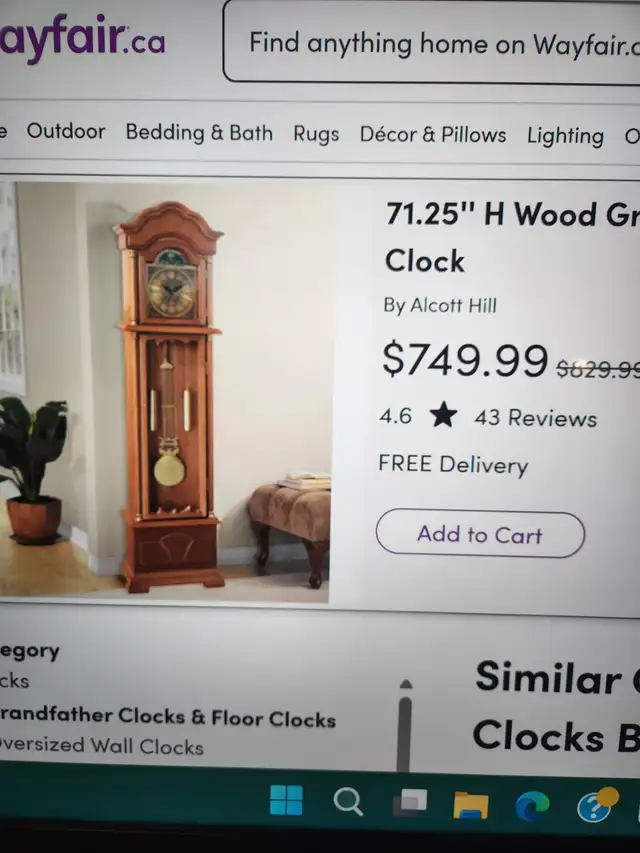Launch Microsoft Edge from the taskbar
The image size is (640, 853).
(x=532, y=806)
